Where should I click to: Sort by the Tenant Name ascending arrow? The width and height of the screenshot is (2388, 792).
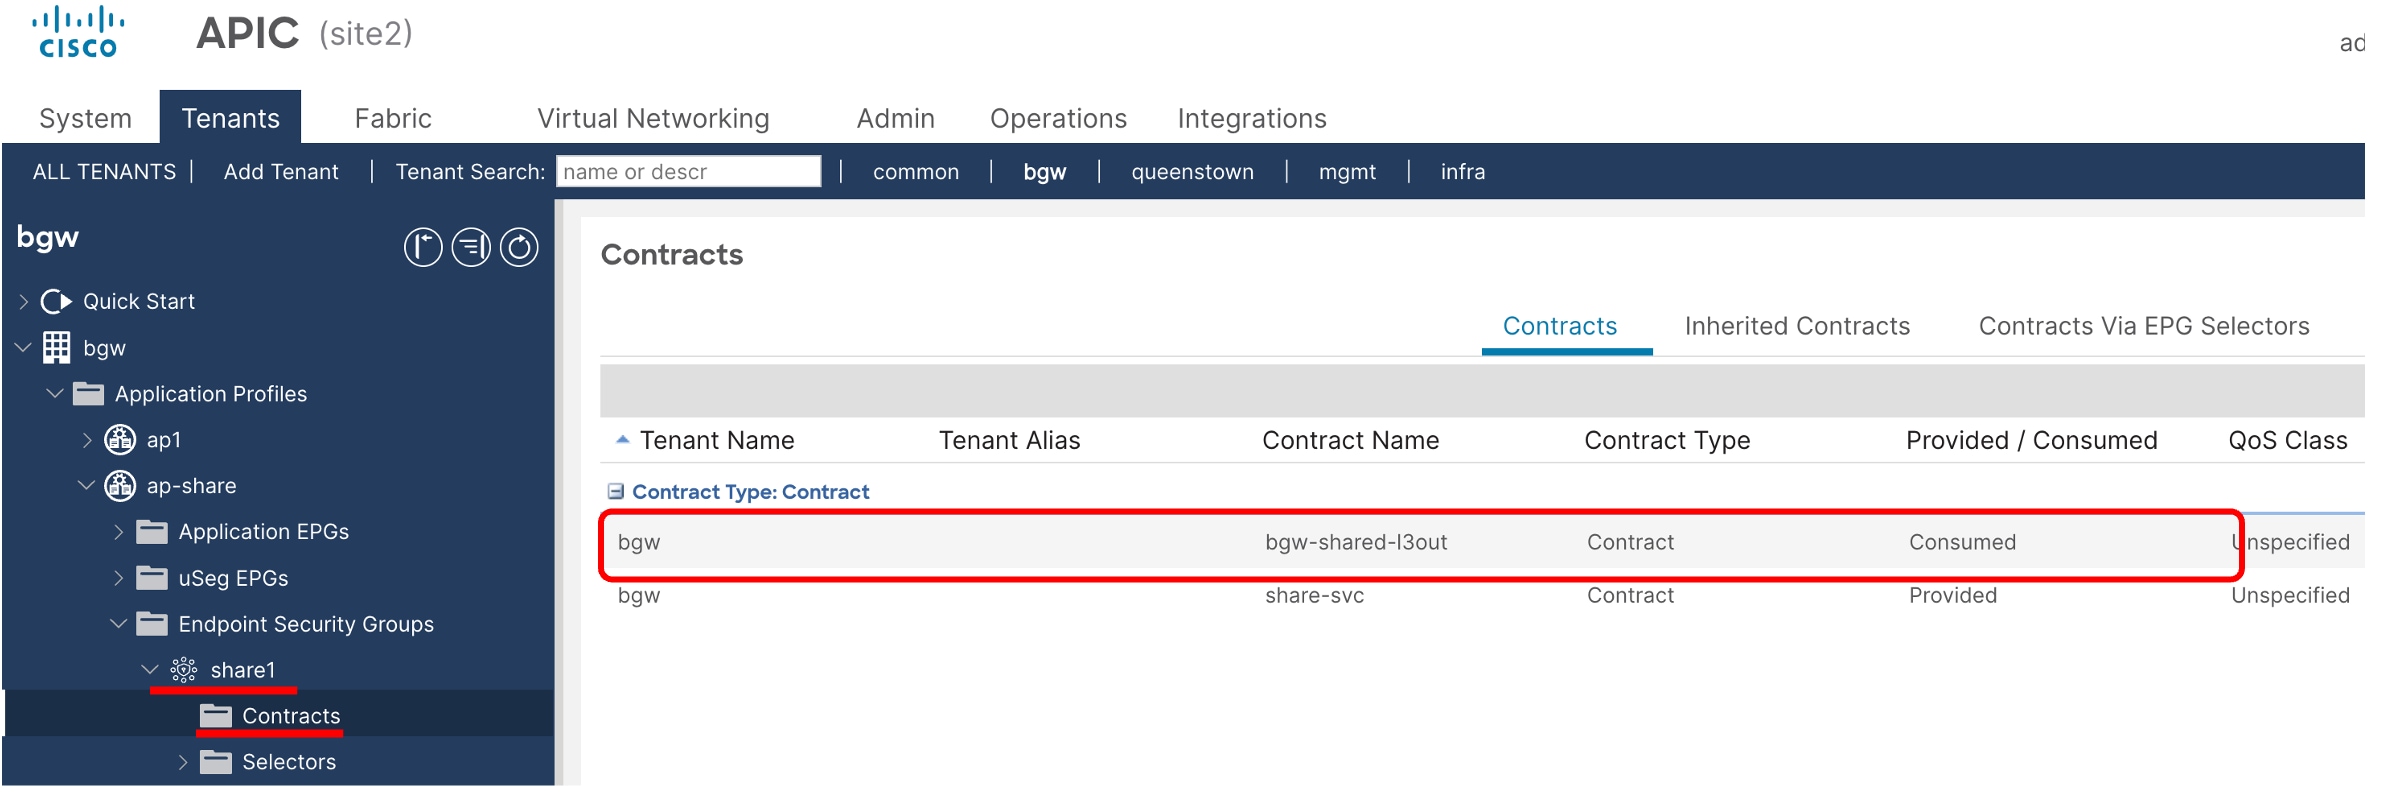(x=622, y=439)
